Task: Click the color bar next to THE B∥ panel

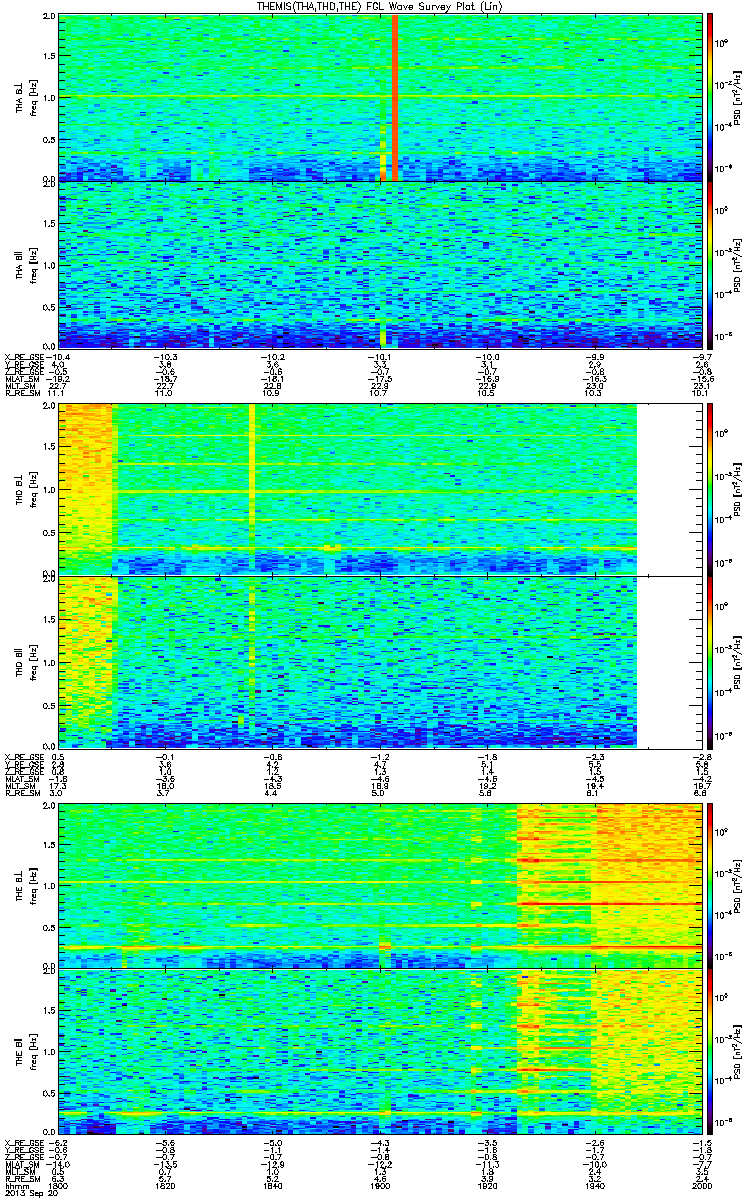Action: point(711,1051)
